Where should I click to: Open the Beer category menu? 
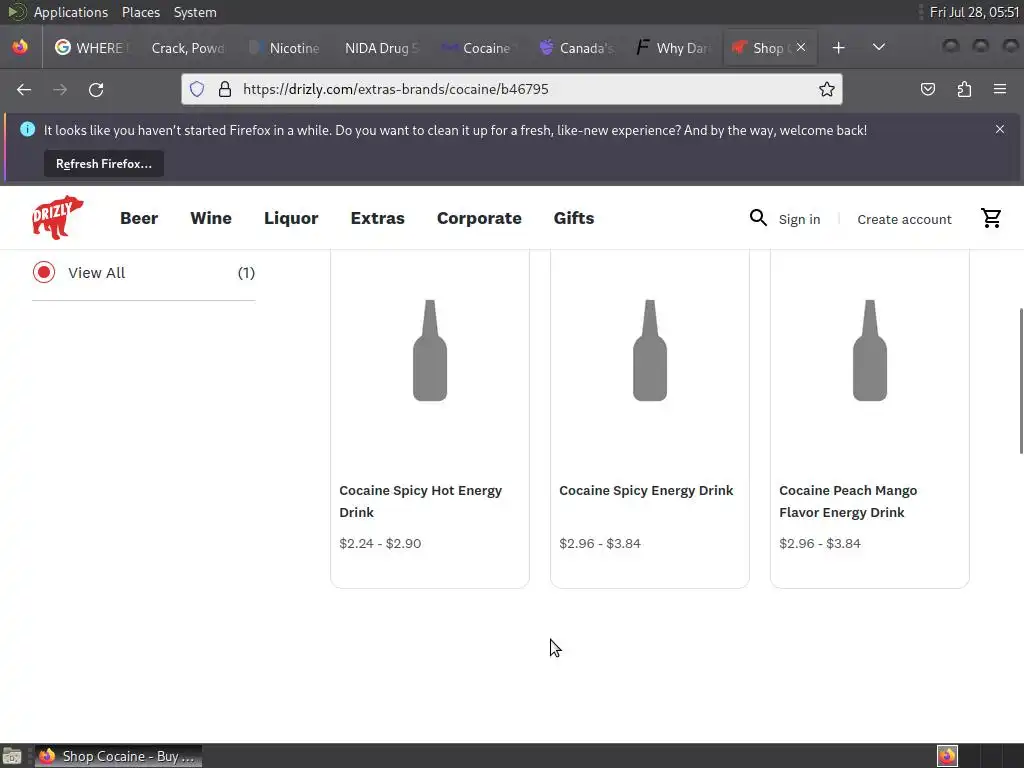(139, 218)
